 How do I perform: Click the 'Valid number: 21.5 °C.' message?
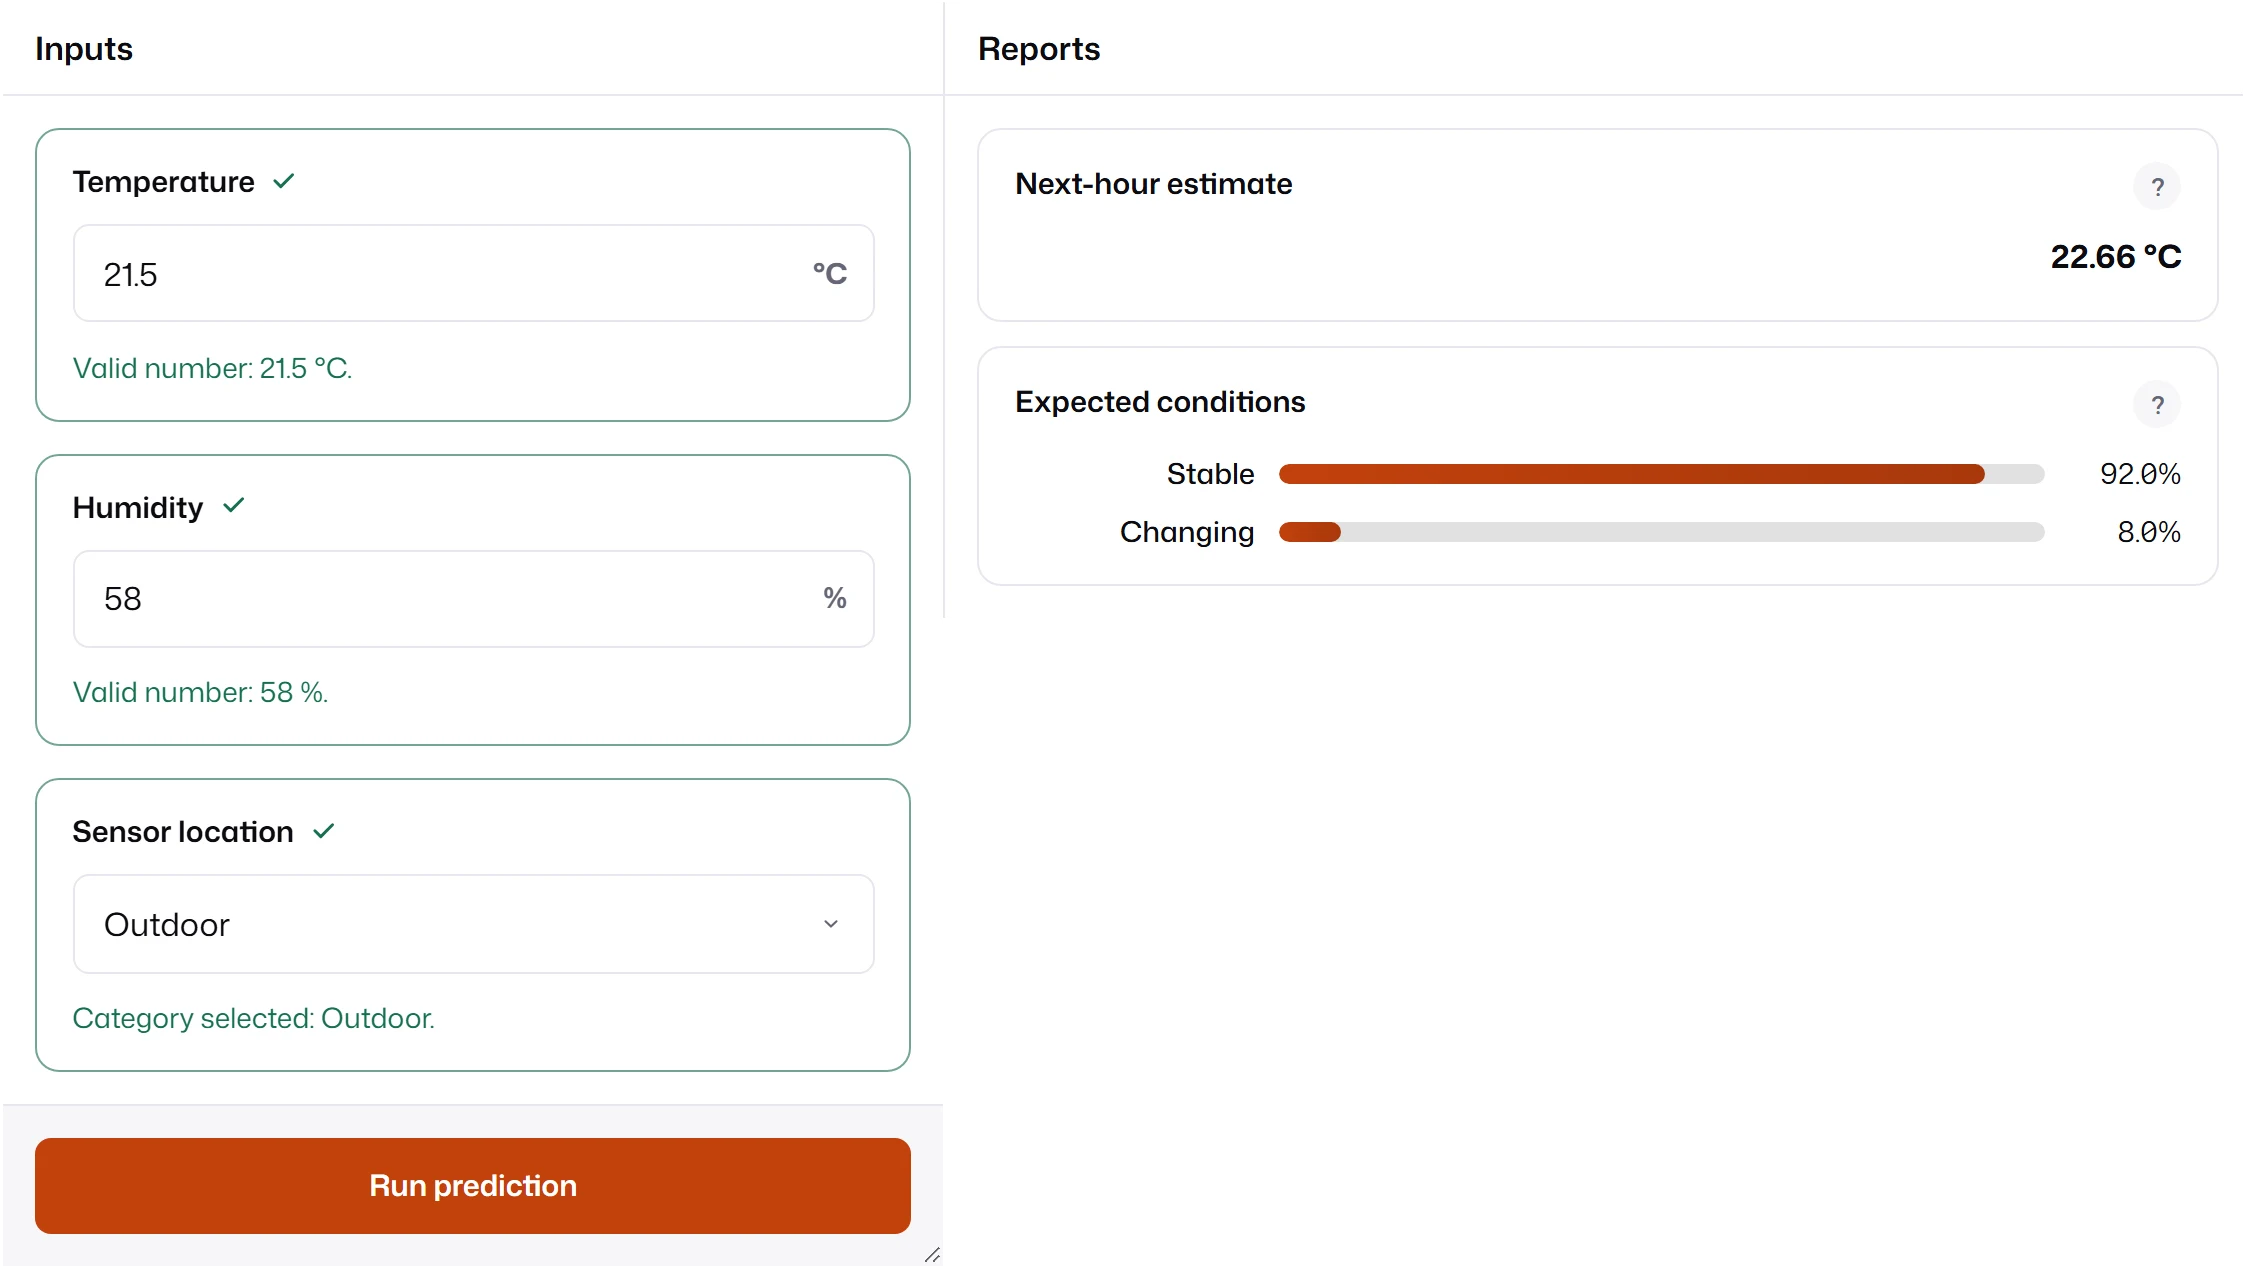(213, 369)
